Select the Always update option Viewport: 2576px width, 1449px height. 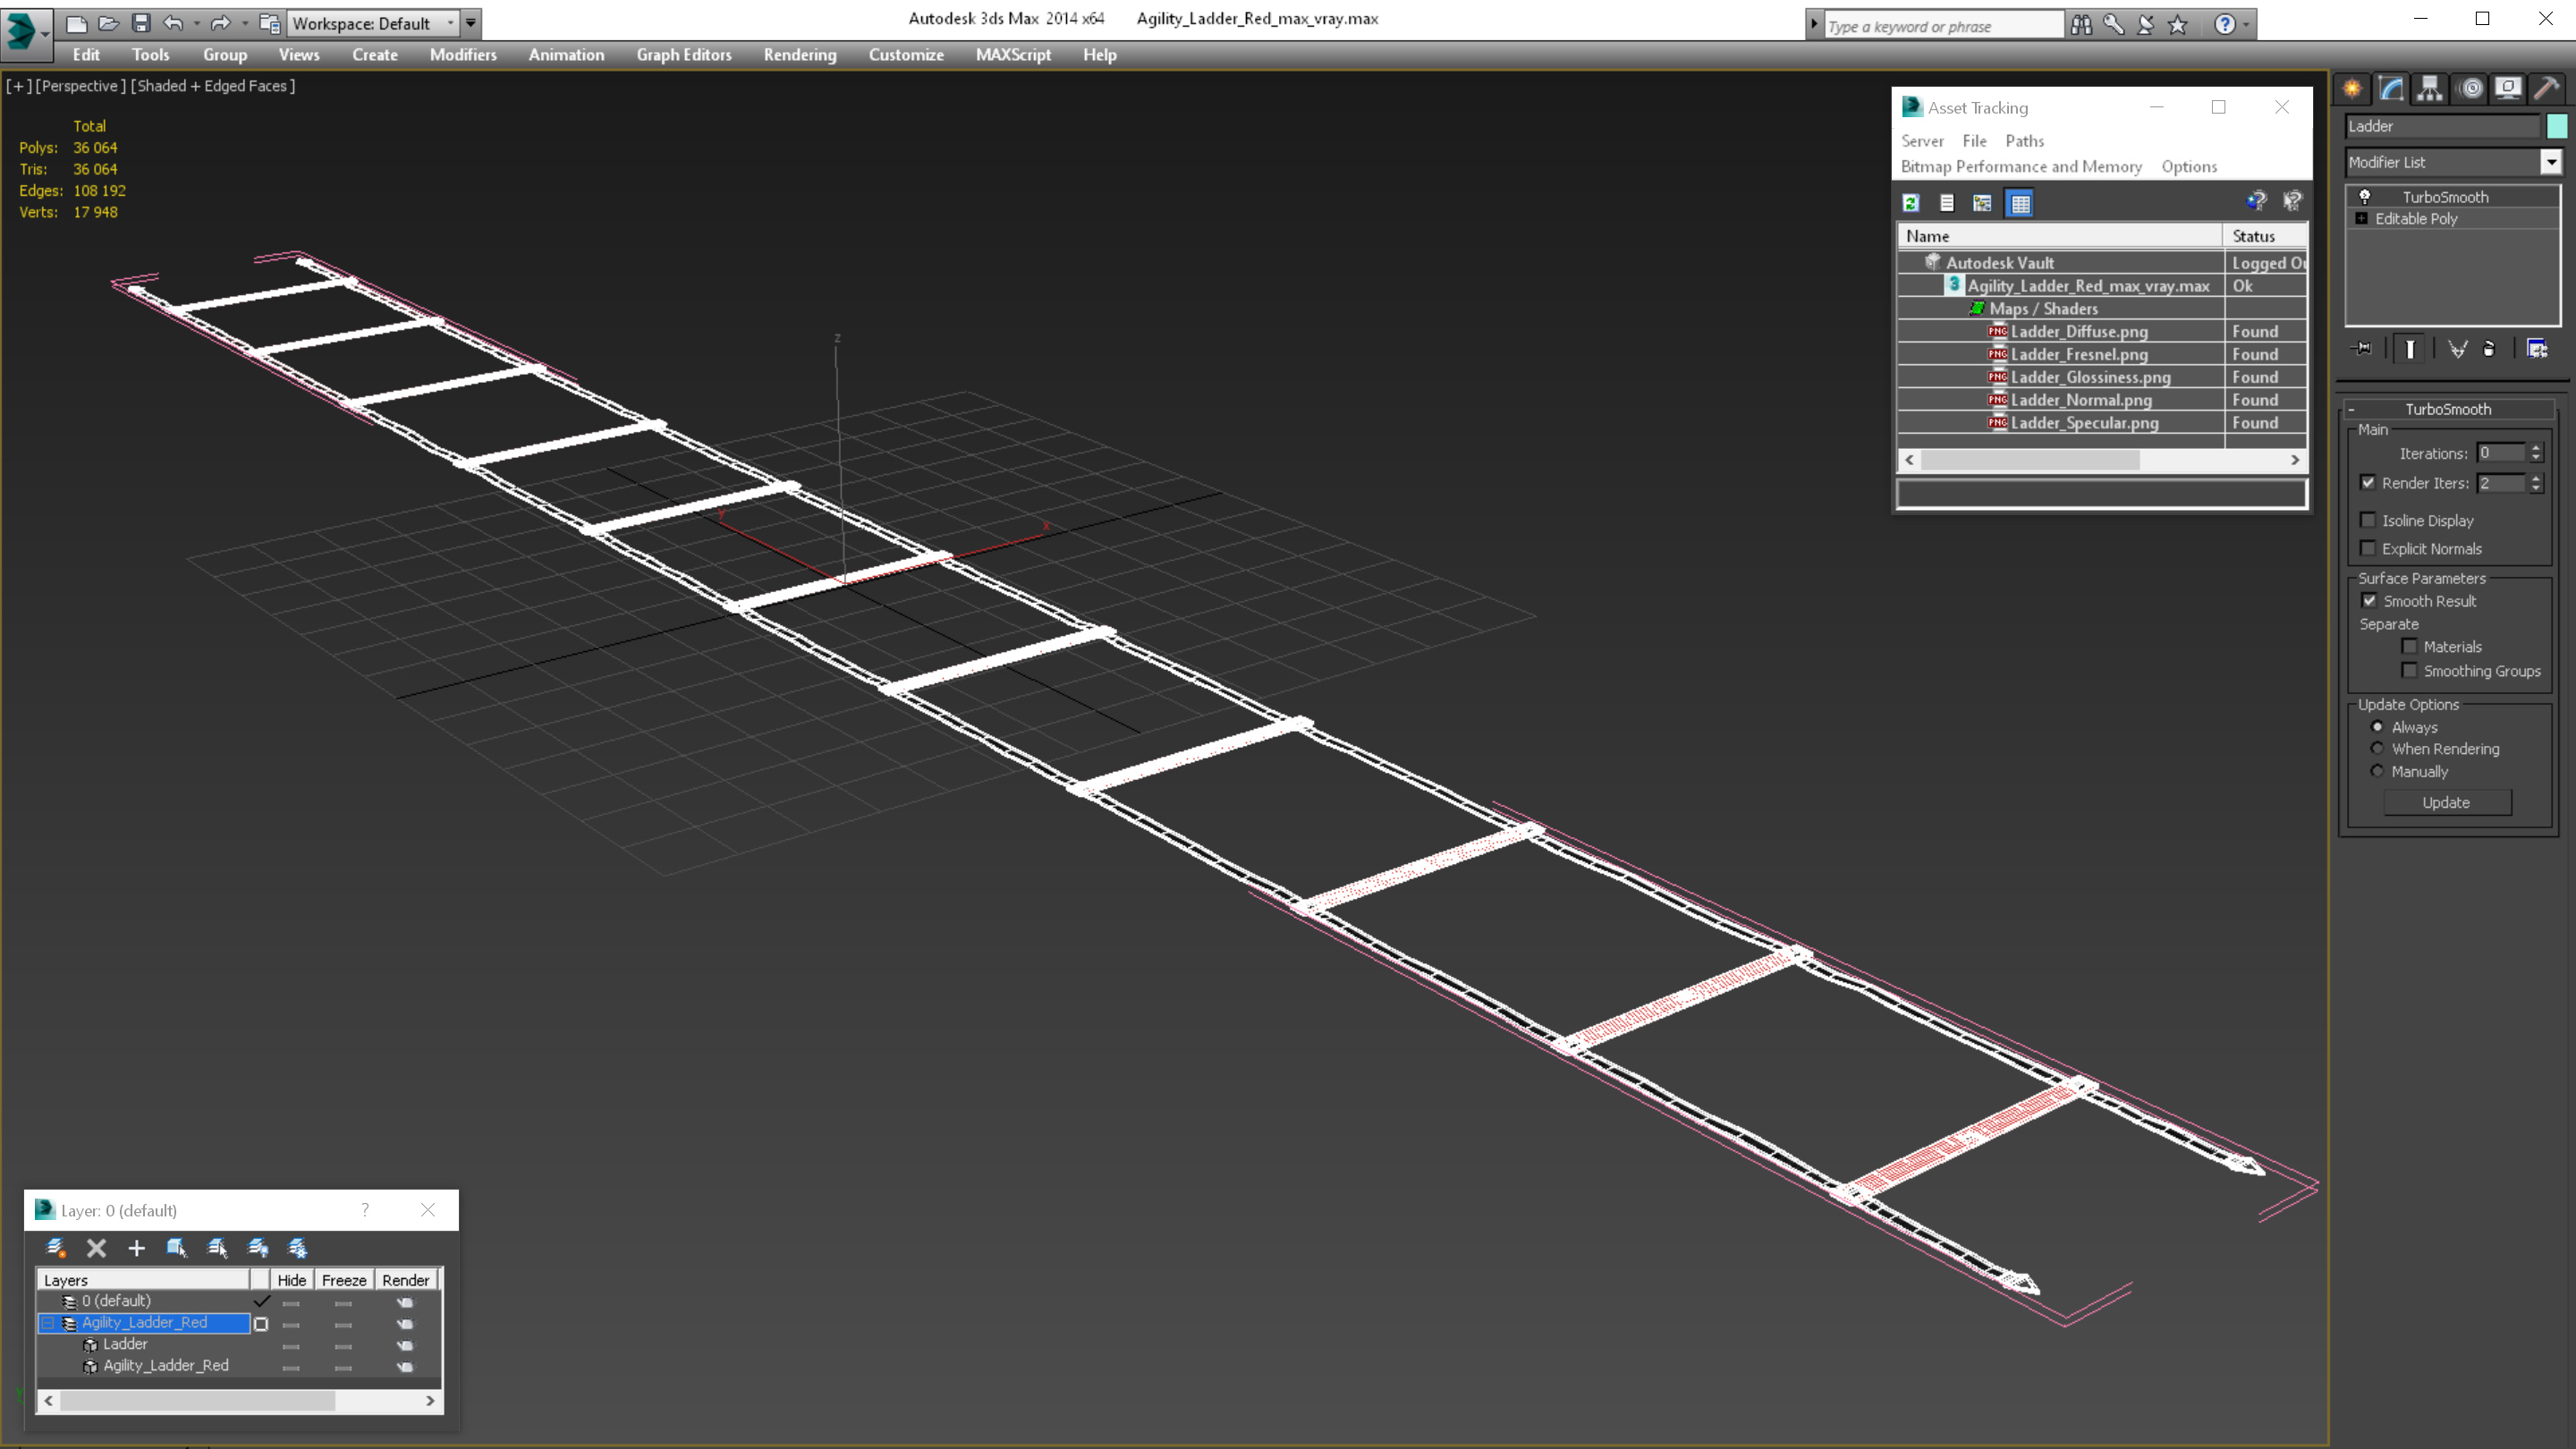pos(2378,727)
